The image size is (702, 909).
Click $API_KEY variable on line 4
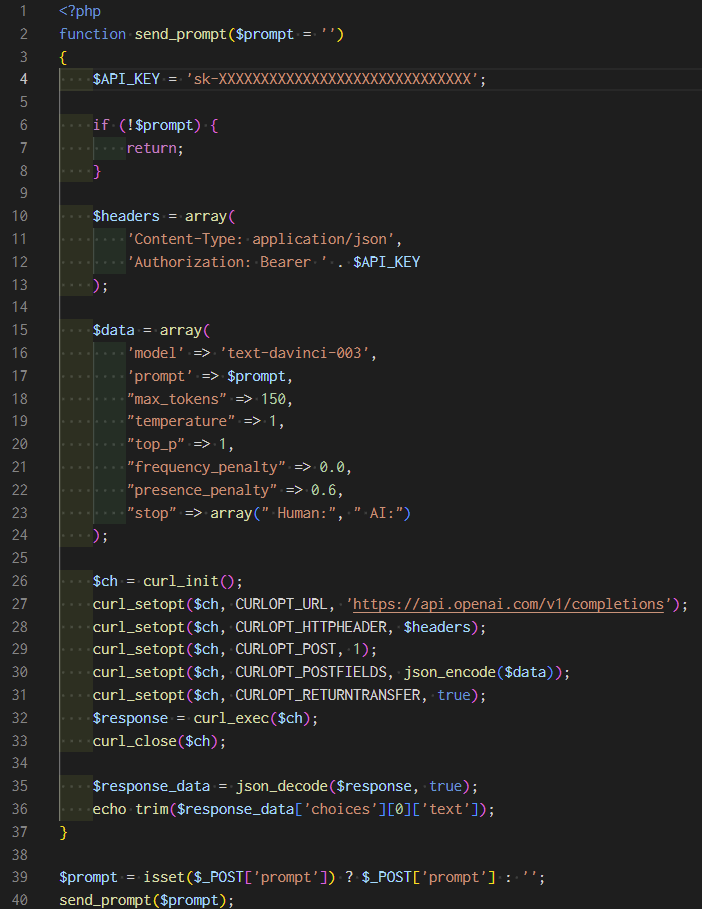[126, 79]
